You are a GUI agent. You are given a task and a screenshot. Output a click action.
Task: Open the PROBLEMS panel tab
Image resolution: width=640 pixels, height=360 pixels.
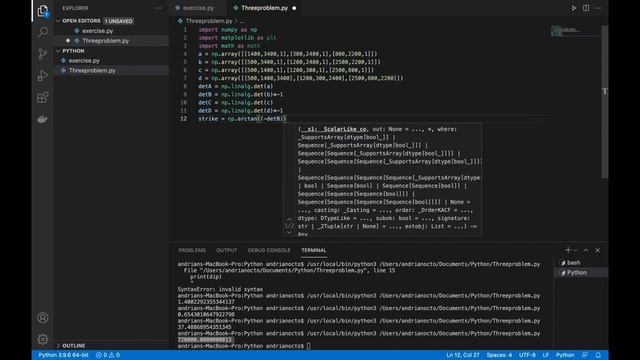[x=192, y=250]
